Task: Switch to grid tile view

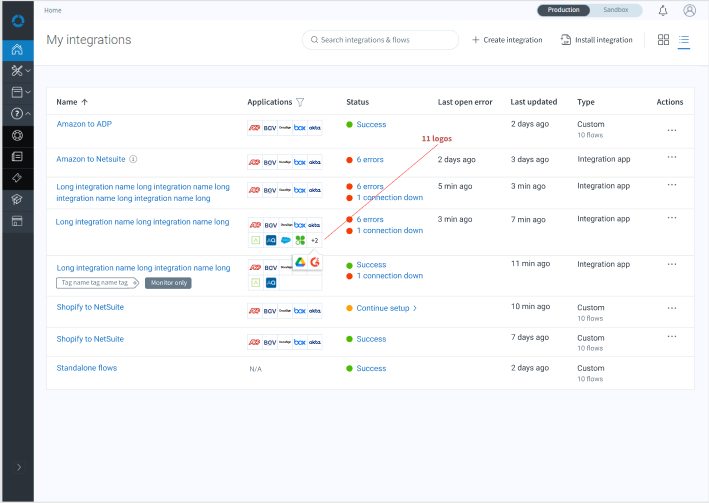Action: click(663, 40)
